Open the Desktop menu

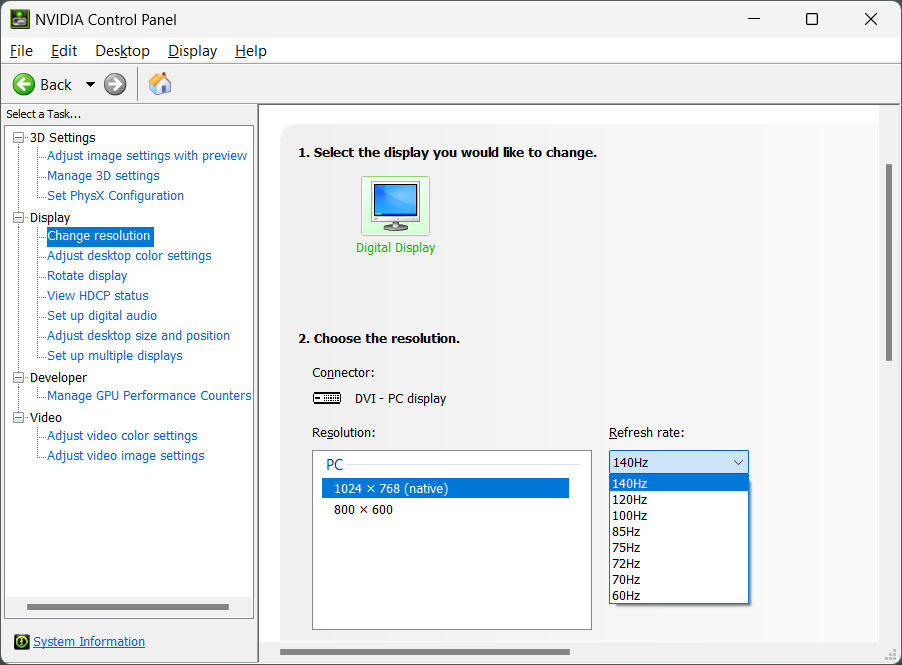pyautogui.click(x=123, y=51)
